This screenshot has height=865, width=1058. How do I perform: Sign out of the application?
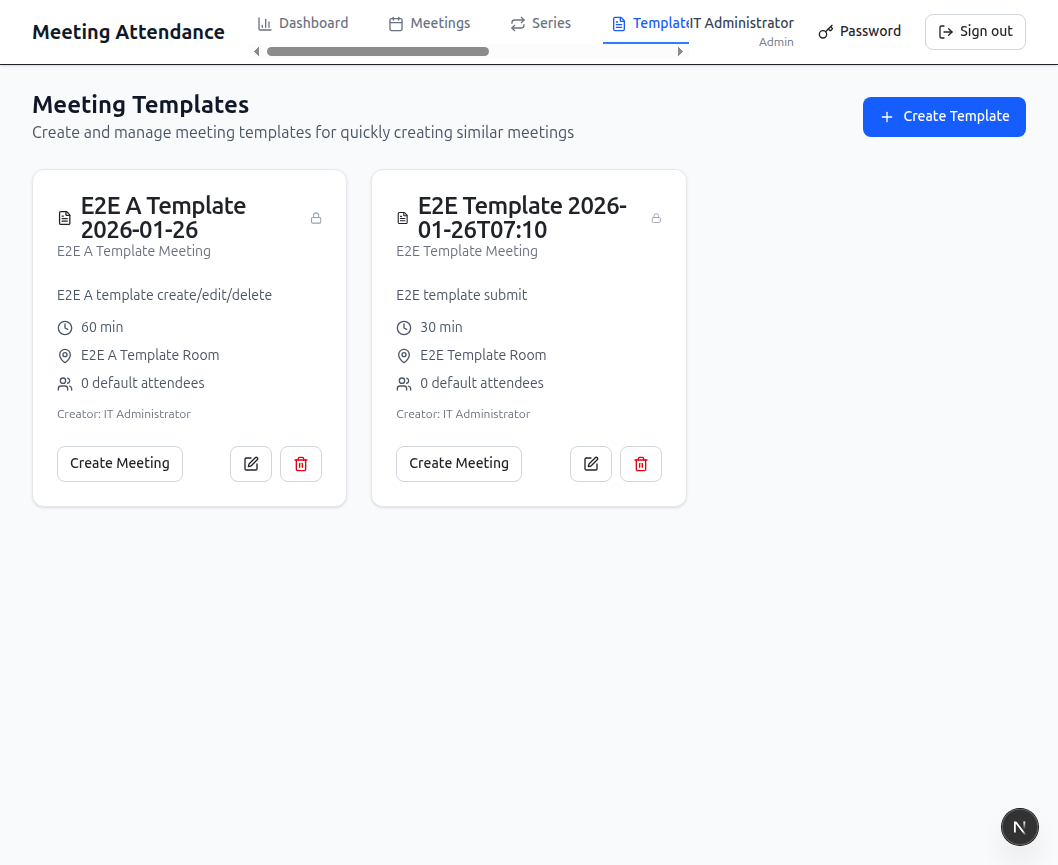975,32
